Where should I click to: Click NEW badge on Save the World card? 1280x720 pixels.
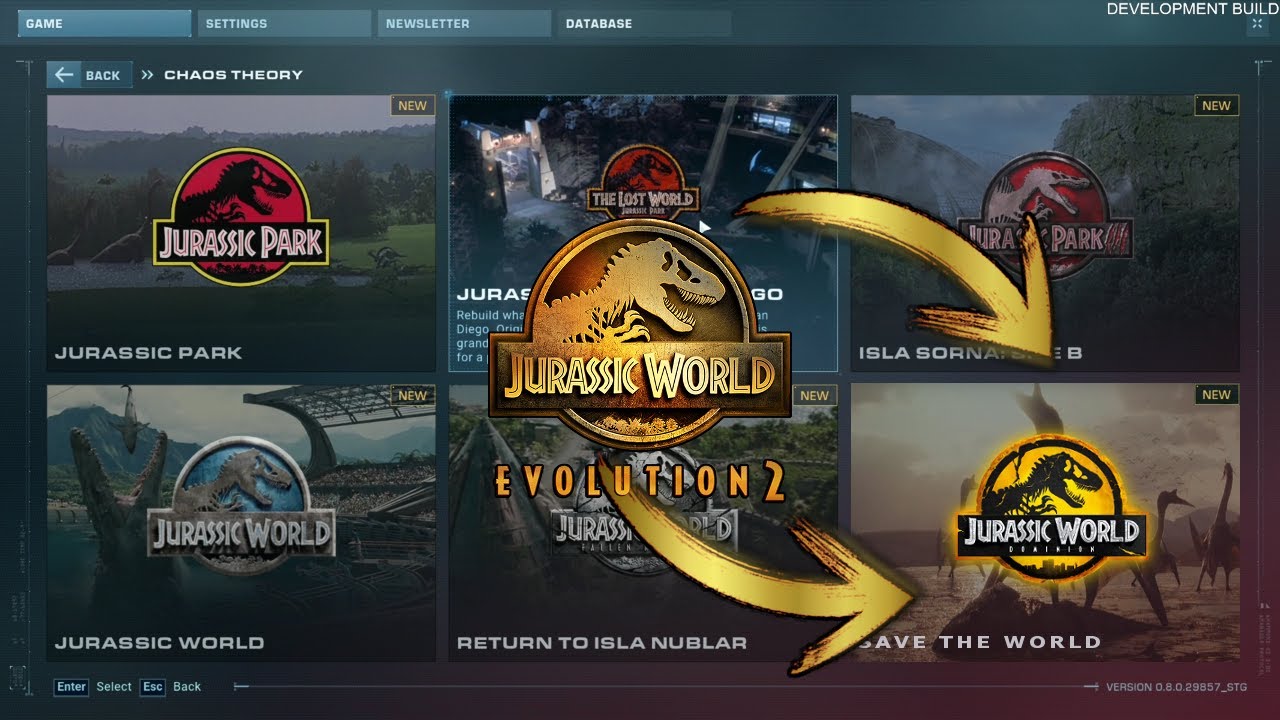point(1216,395)
